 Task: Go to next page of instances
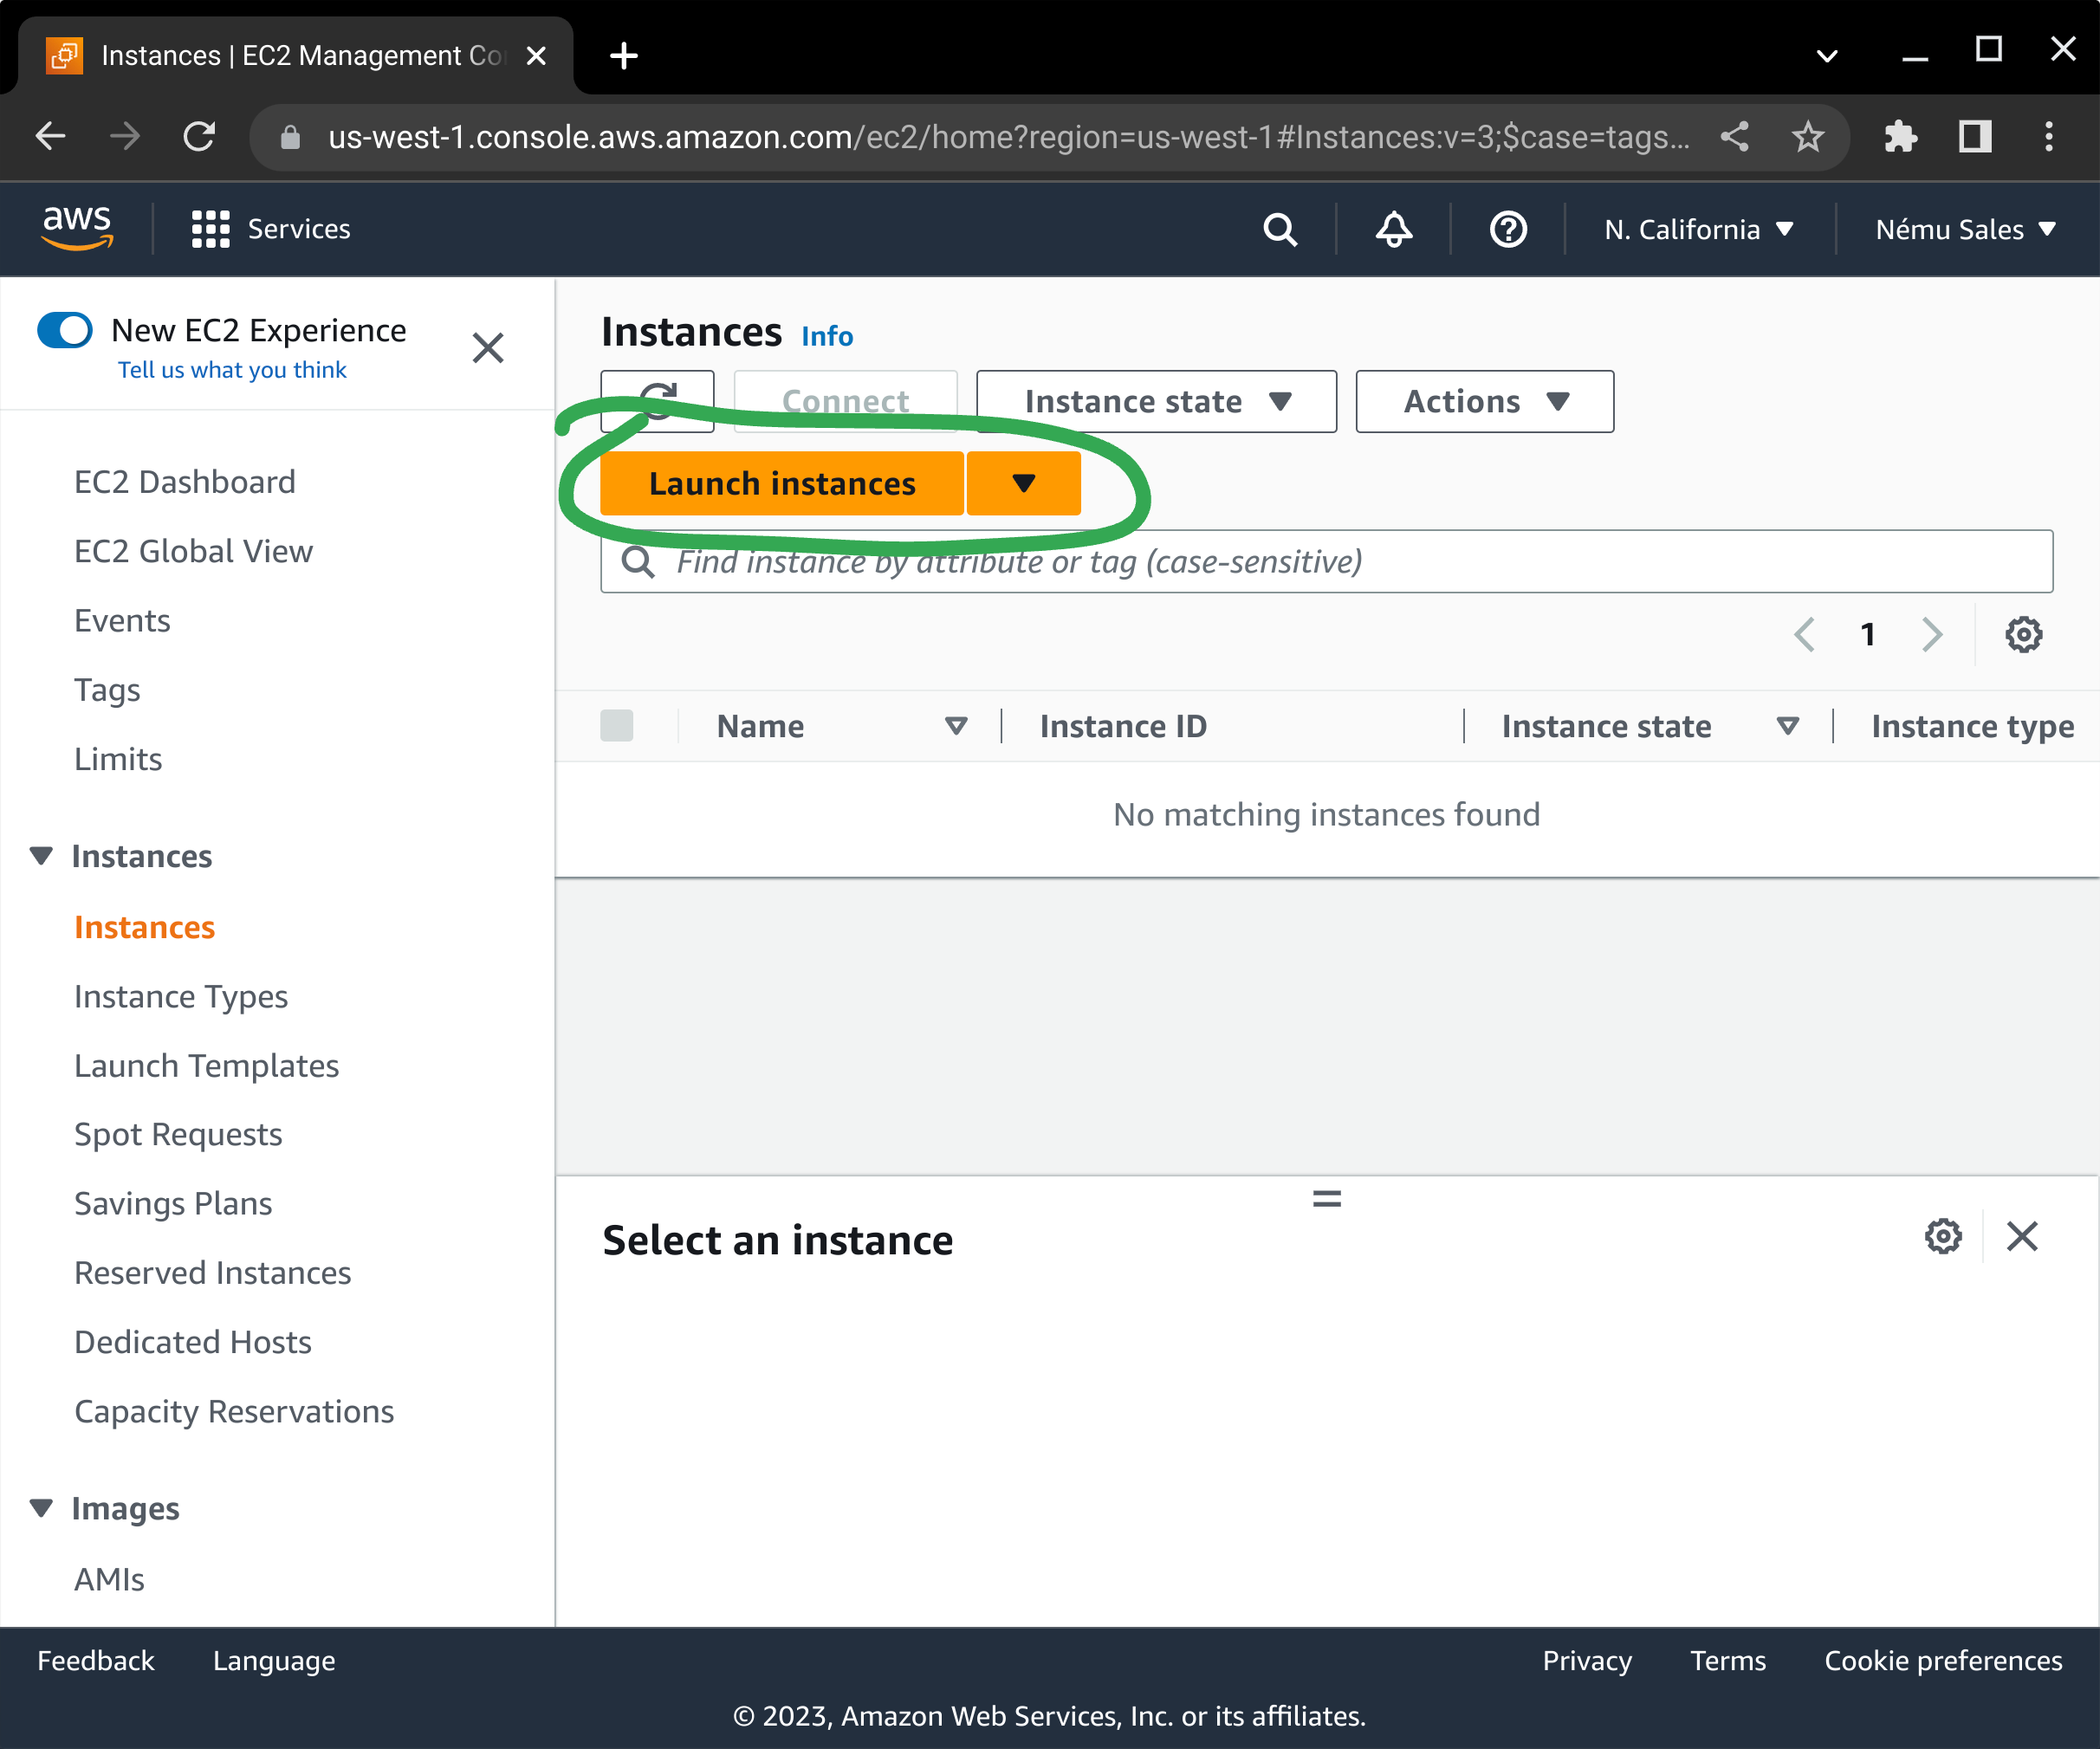point(1932,634)
